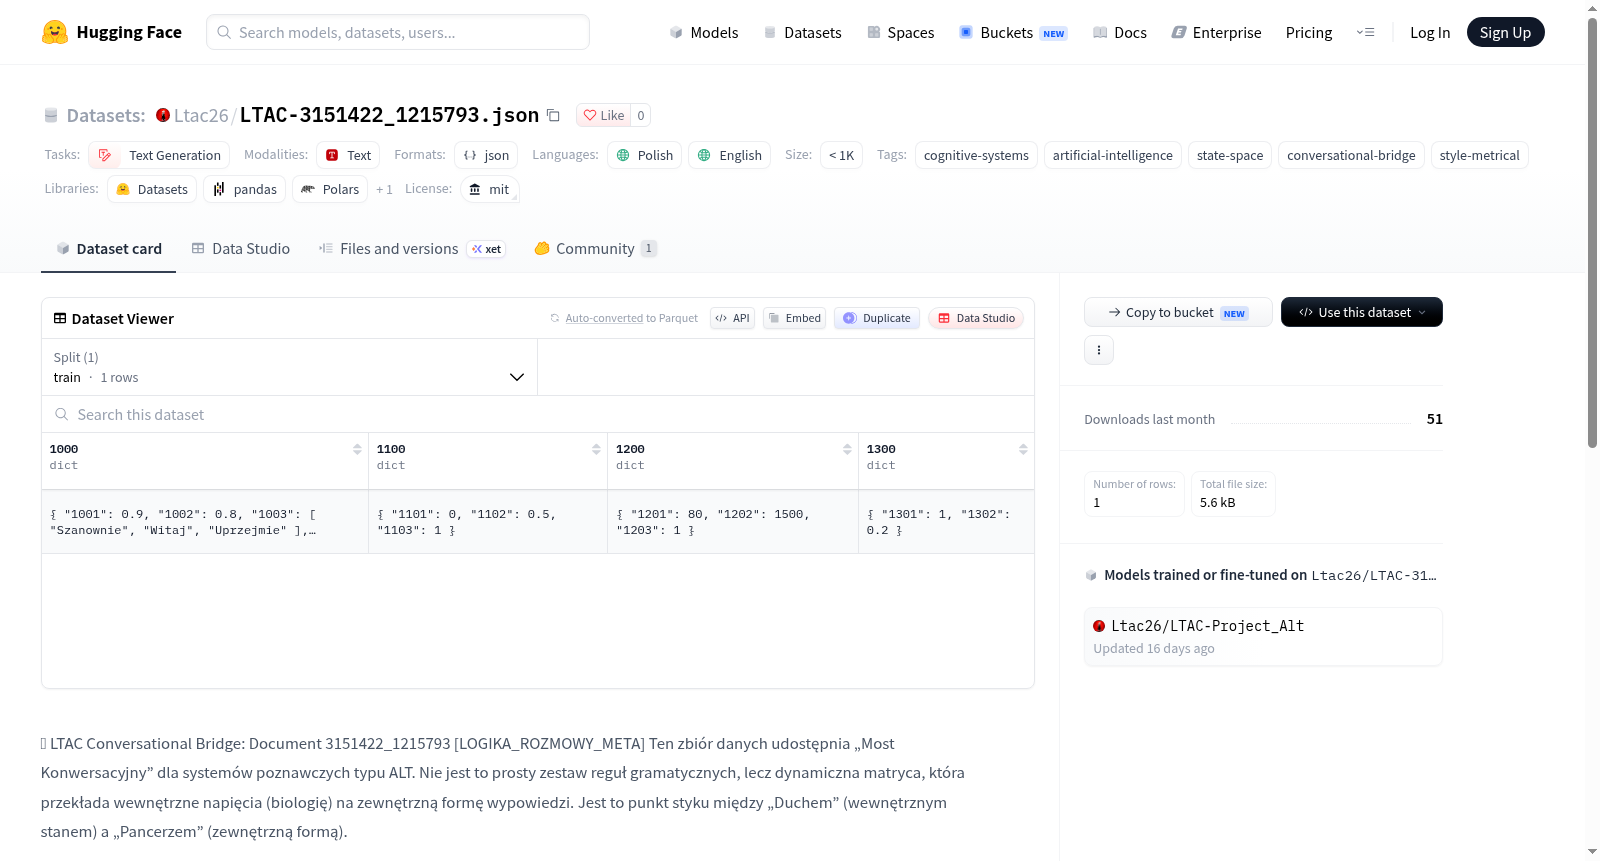Click the Hugging Face logo icon
1600x861 pixels.
55,32
